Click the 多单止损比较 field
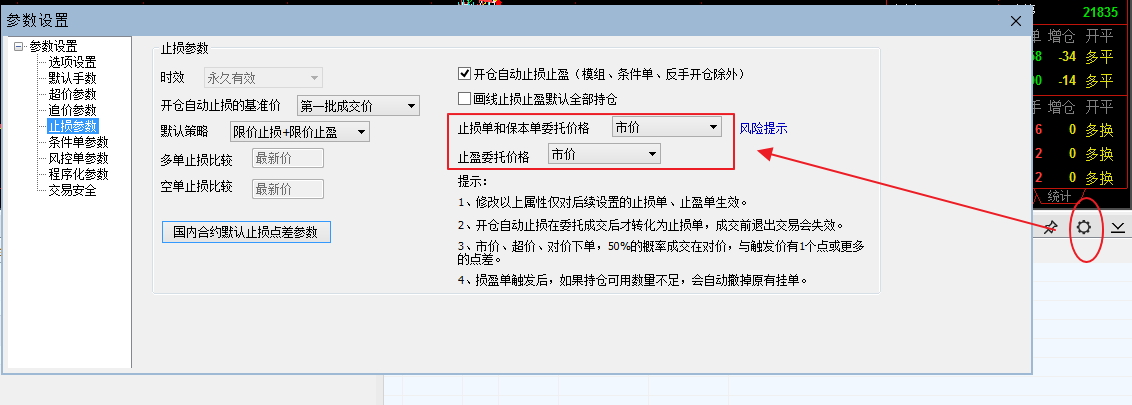 (287, 158)
